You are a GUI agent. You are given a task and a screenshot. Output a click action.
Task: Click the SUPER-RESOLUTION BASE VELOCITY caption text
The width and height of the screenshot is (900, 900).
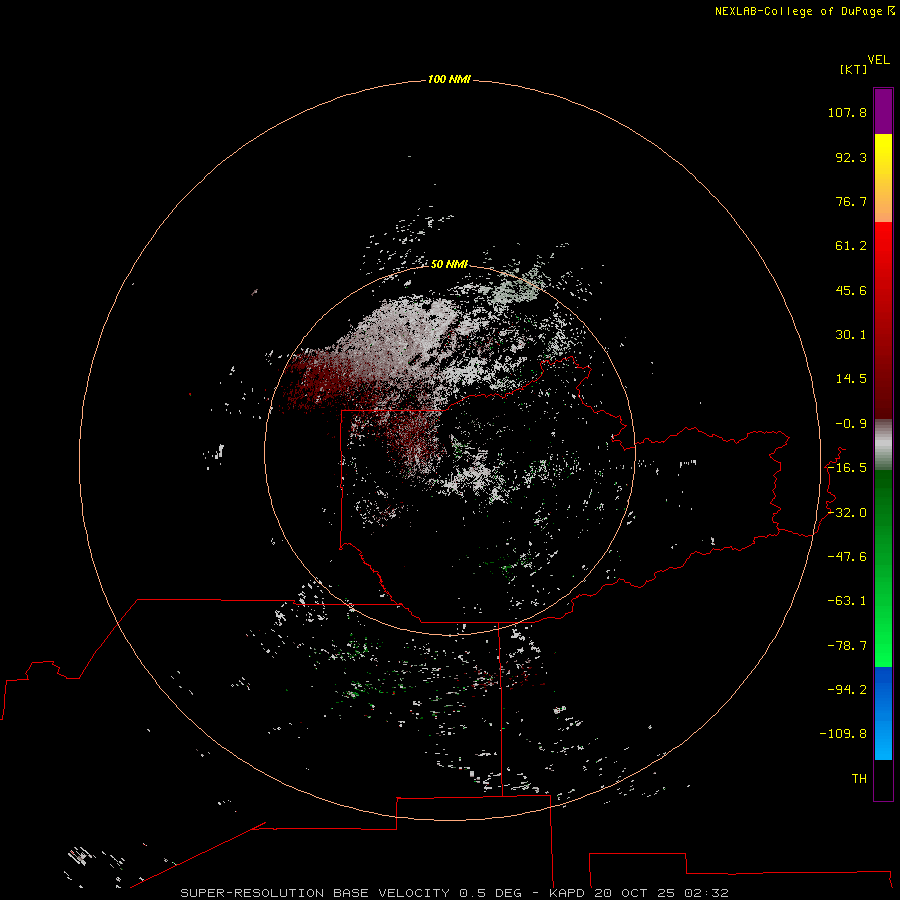pos(315,893)
